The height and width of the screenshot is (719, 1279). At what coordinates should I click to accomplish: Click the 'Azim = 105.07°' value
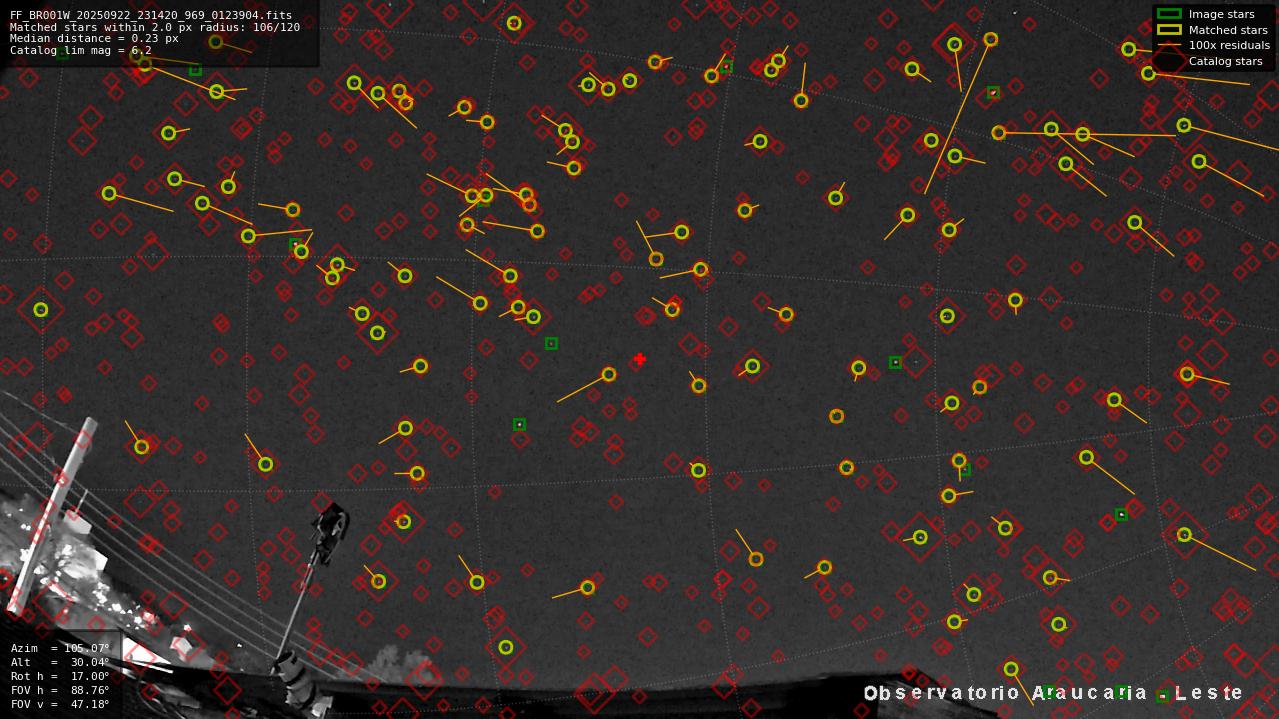click(60, 648)
